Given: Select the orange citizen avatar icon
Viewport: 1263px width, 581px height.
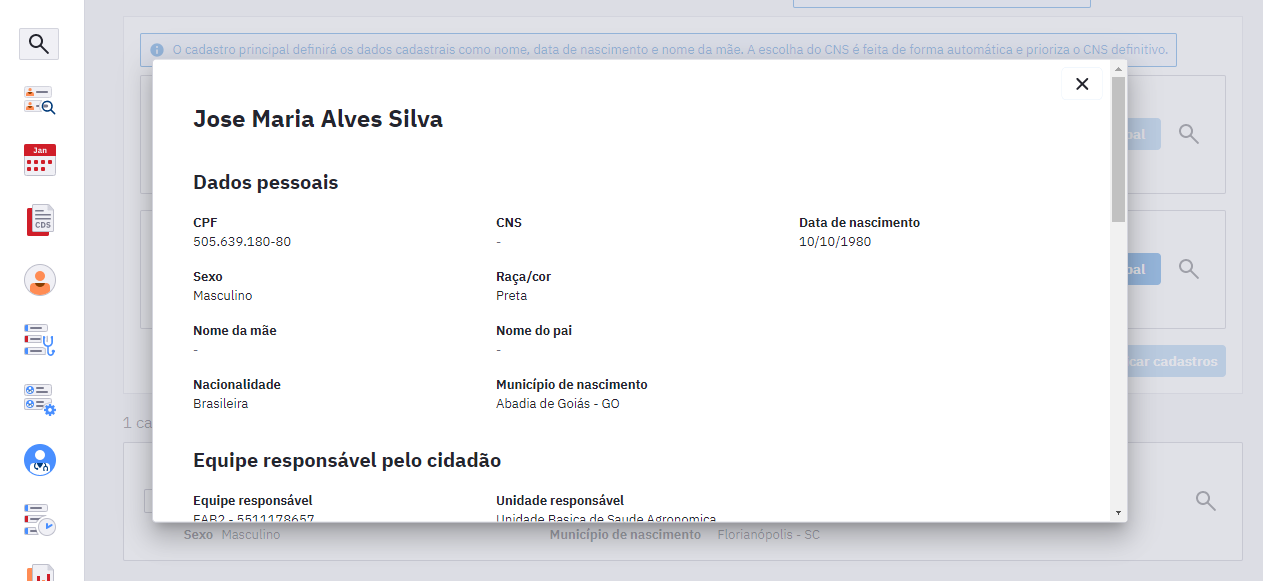Looking at the screenshot, I should pyautogui.click(x=39, y=280).
